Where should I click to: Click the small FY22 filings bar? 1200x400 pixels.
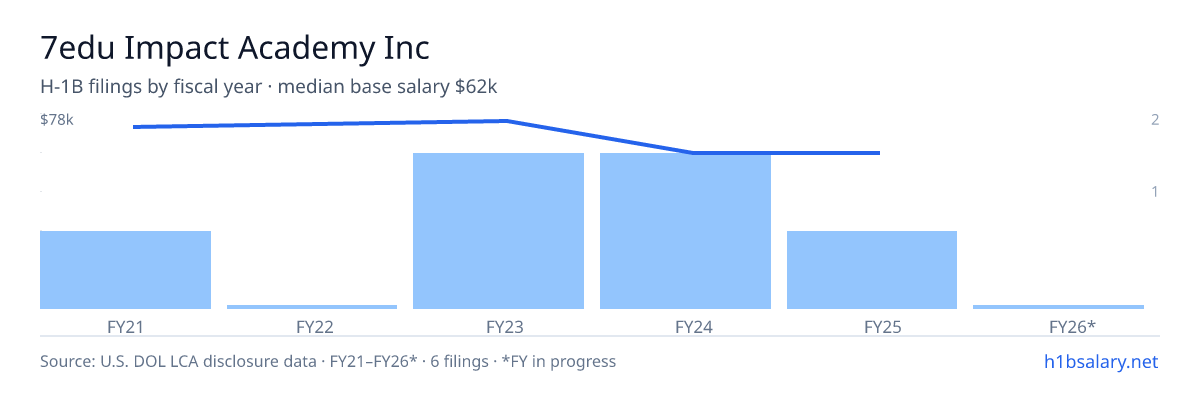pyautogui.click(x=312, y=306)
